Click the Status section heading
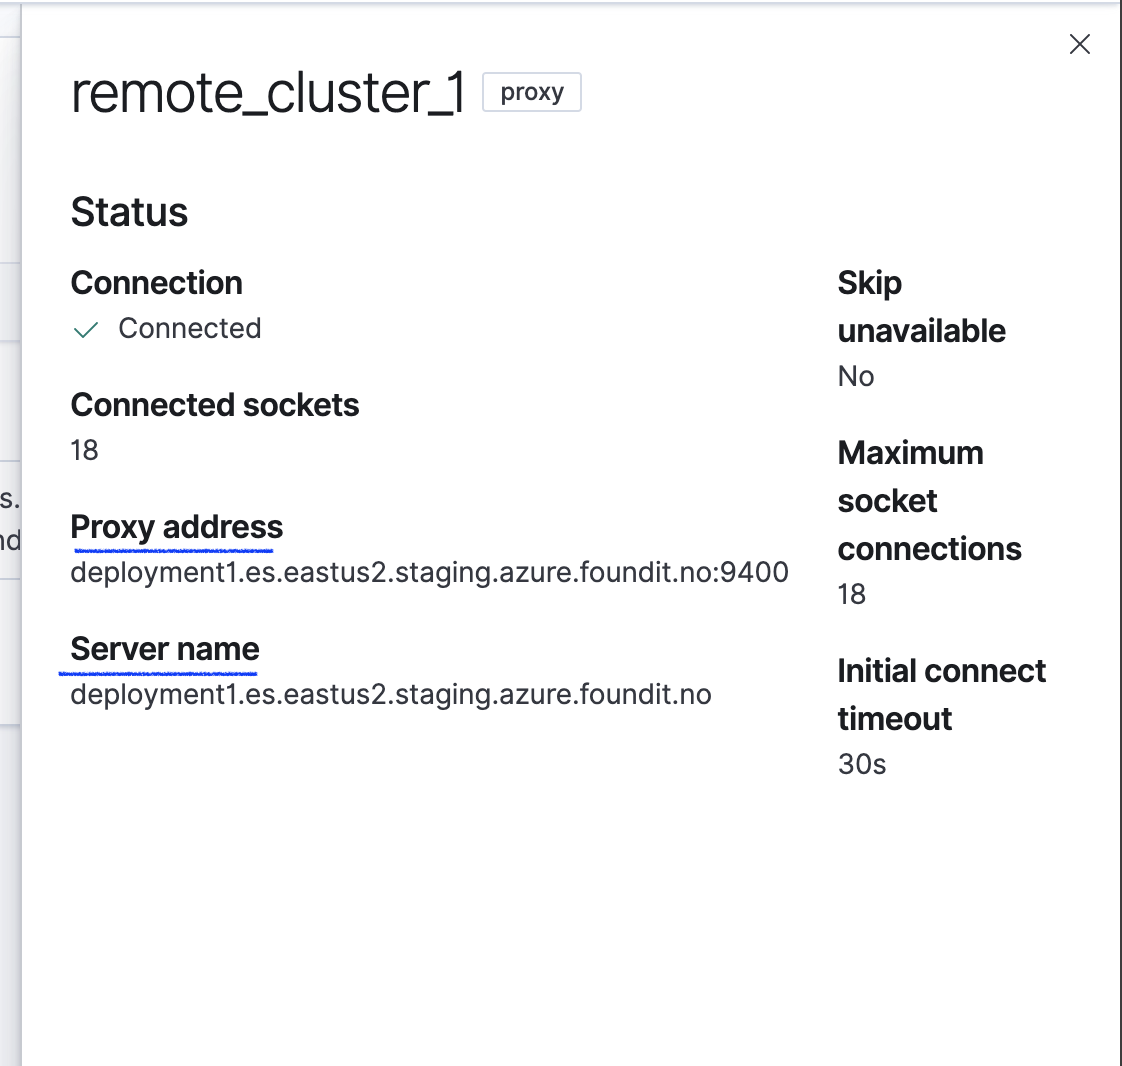Viewport: 1122px width, 1066px height. pos(129,212)
